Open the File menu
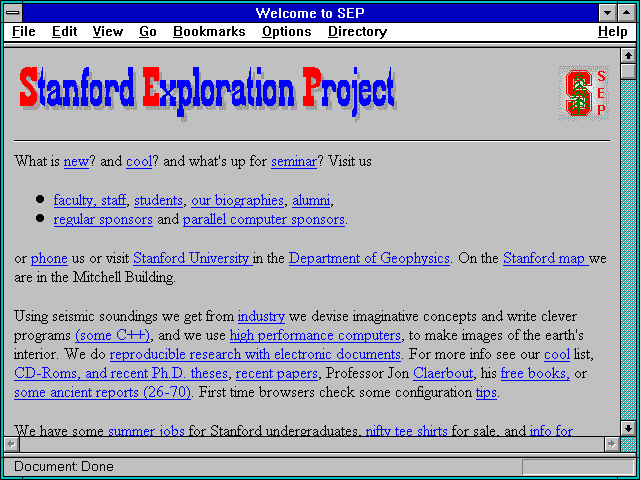This screenshot has width=640, height=480. coord(24,32)
